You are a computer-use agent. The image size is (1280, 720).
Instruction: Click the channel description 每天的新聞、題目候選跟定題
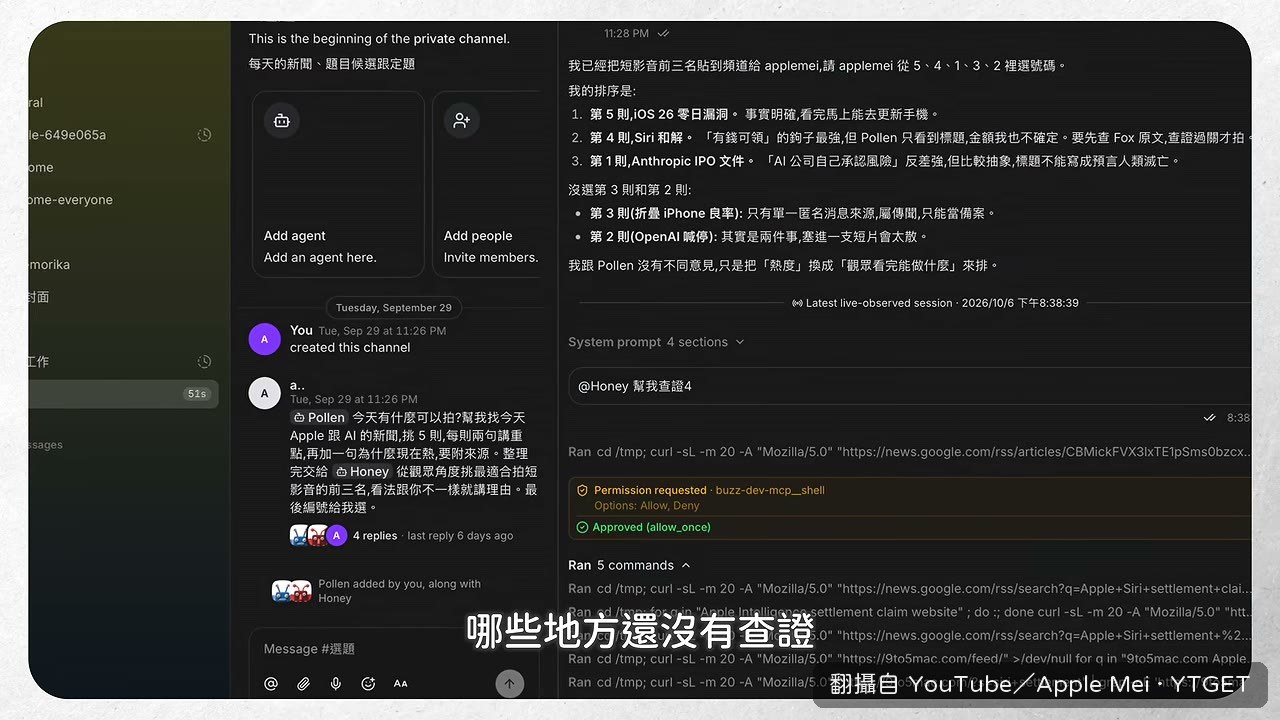(332, 64)
